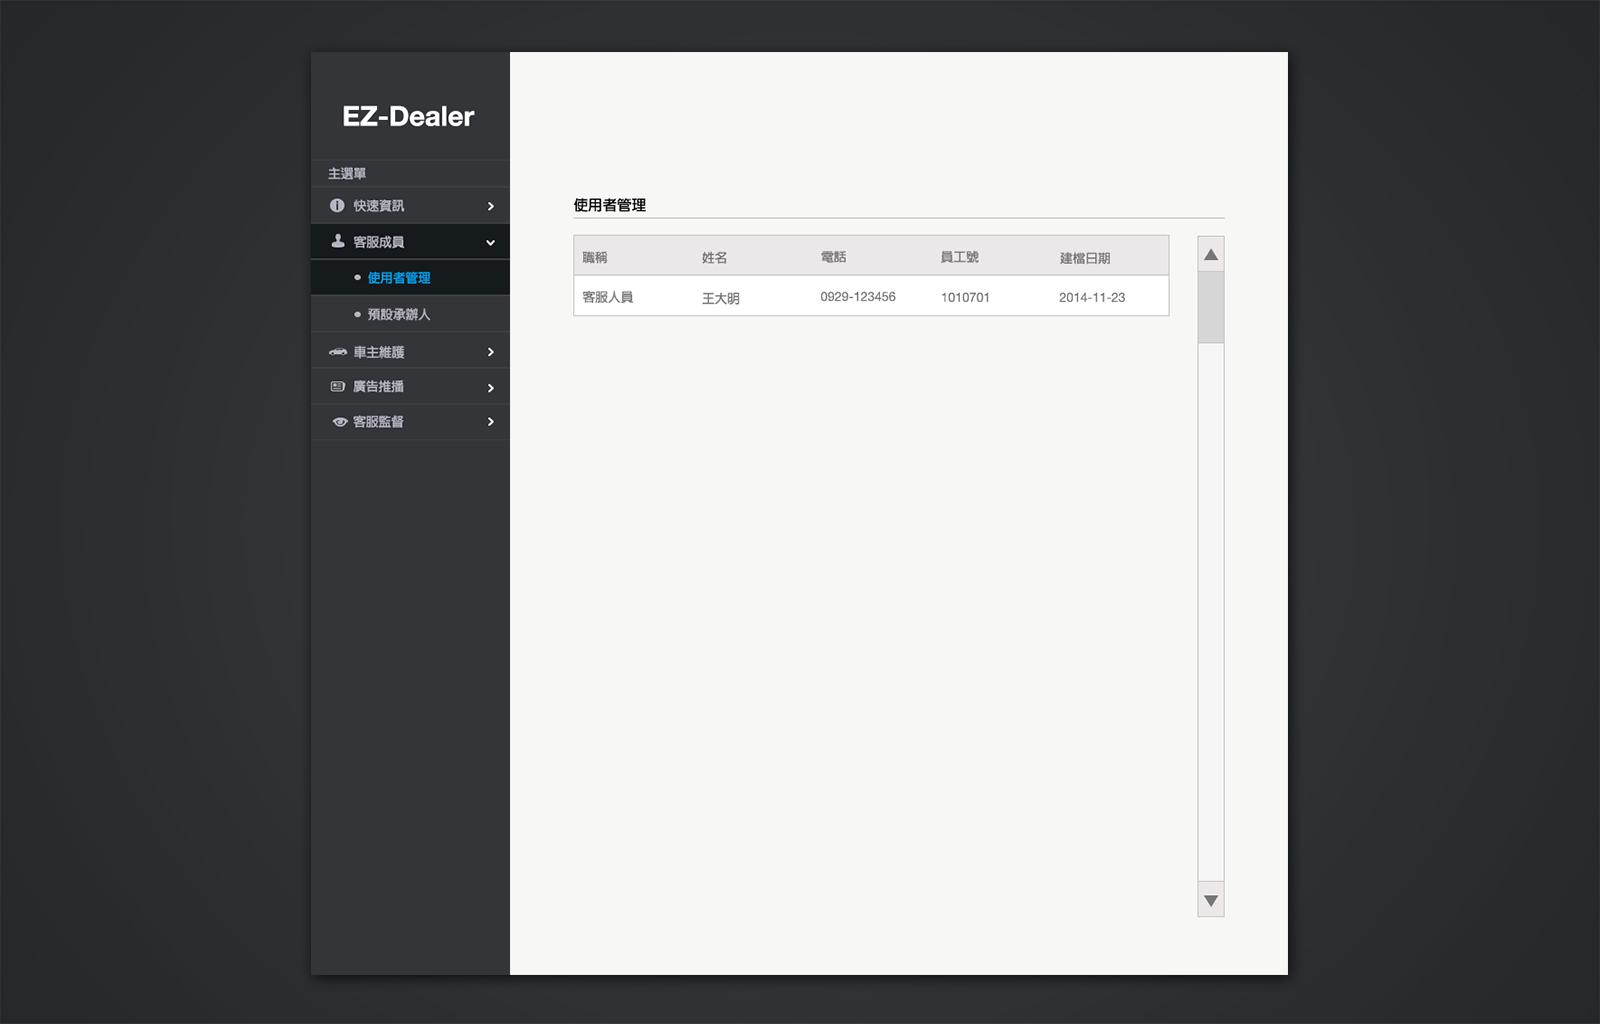Click the 建檔日期 column header

click(1084, 258)
